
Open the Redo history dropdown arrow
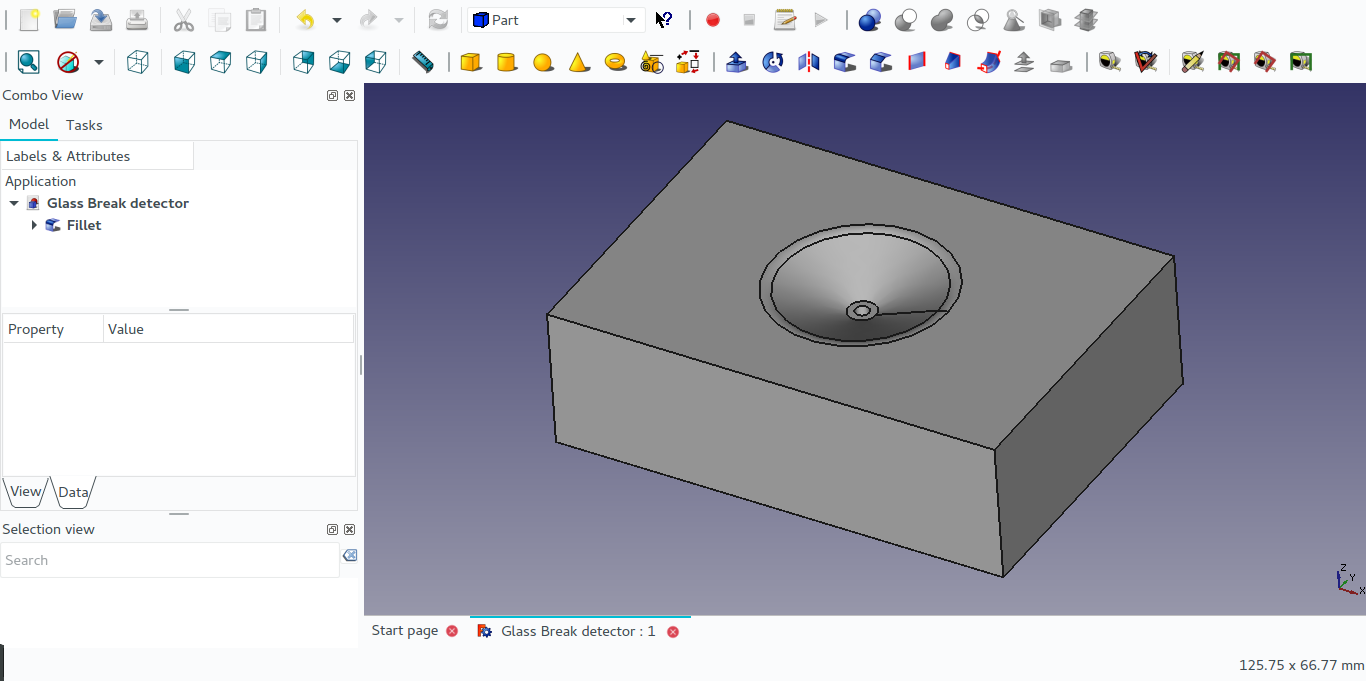399,20
